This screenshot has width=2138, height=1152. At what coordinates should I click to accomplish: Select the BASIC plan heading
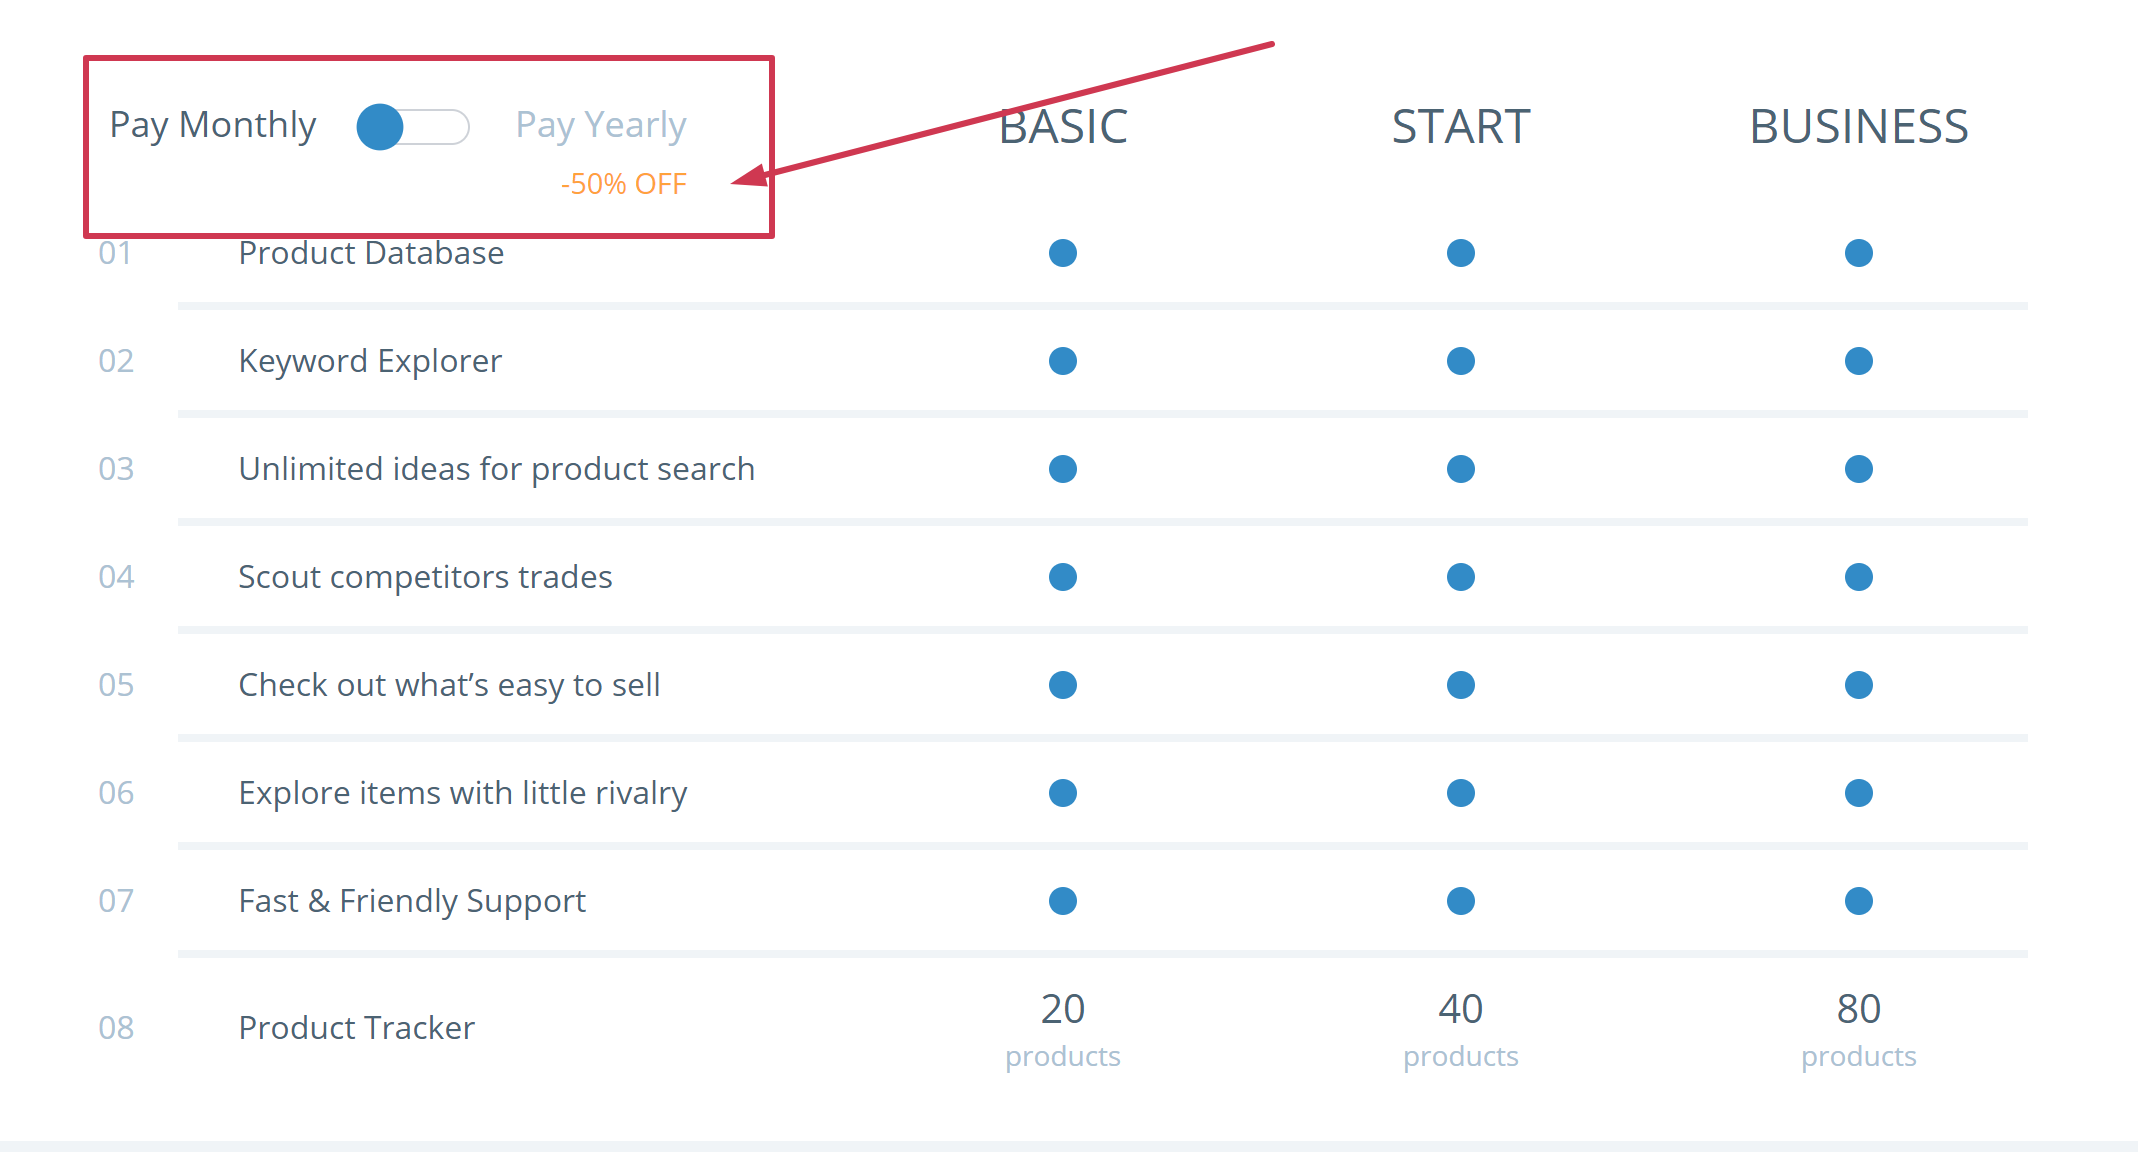(1063, 127)
